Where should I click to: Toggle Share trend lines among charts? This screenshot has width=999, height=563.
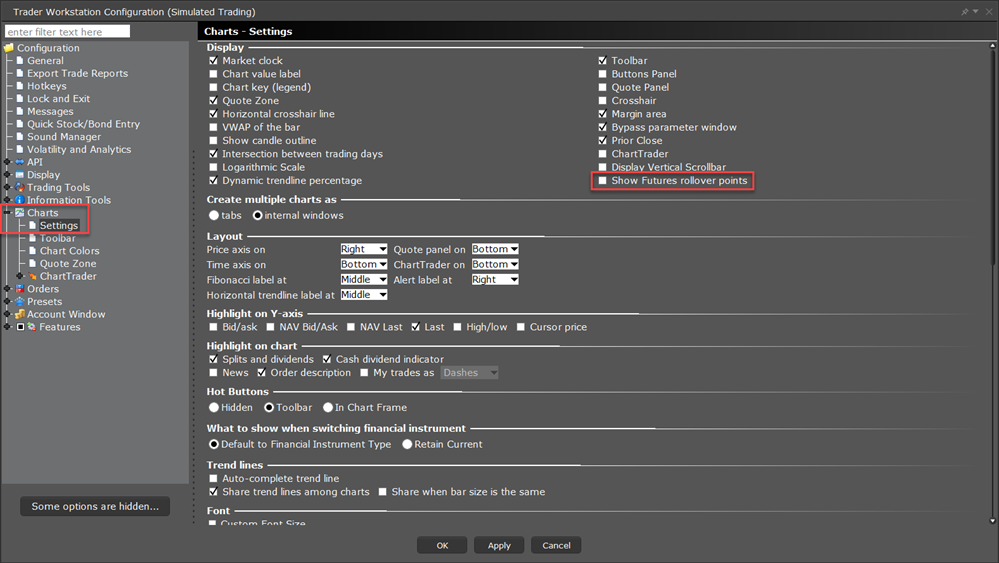click(x=213, y=492)
